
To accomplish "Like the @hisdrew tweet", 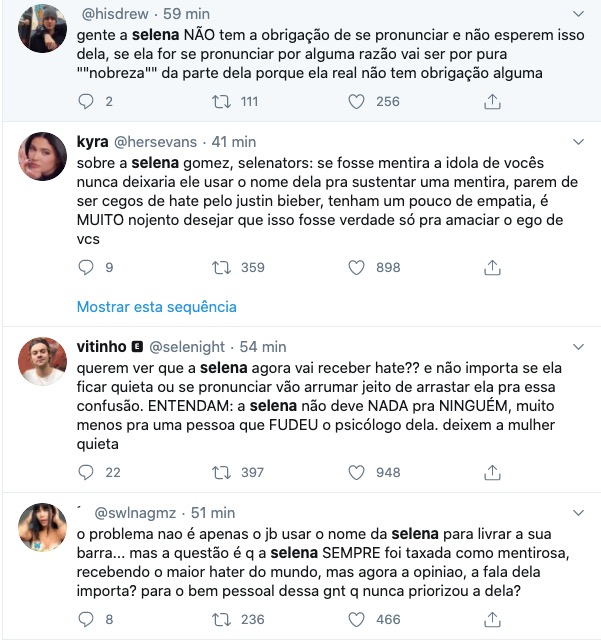I will point(356,101).
